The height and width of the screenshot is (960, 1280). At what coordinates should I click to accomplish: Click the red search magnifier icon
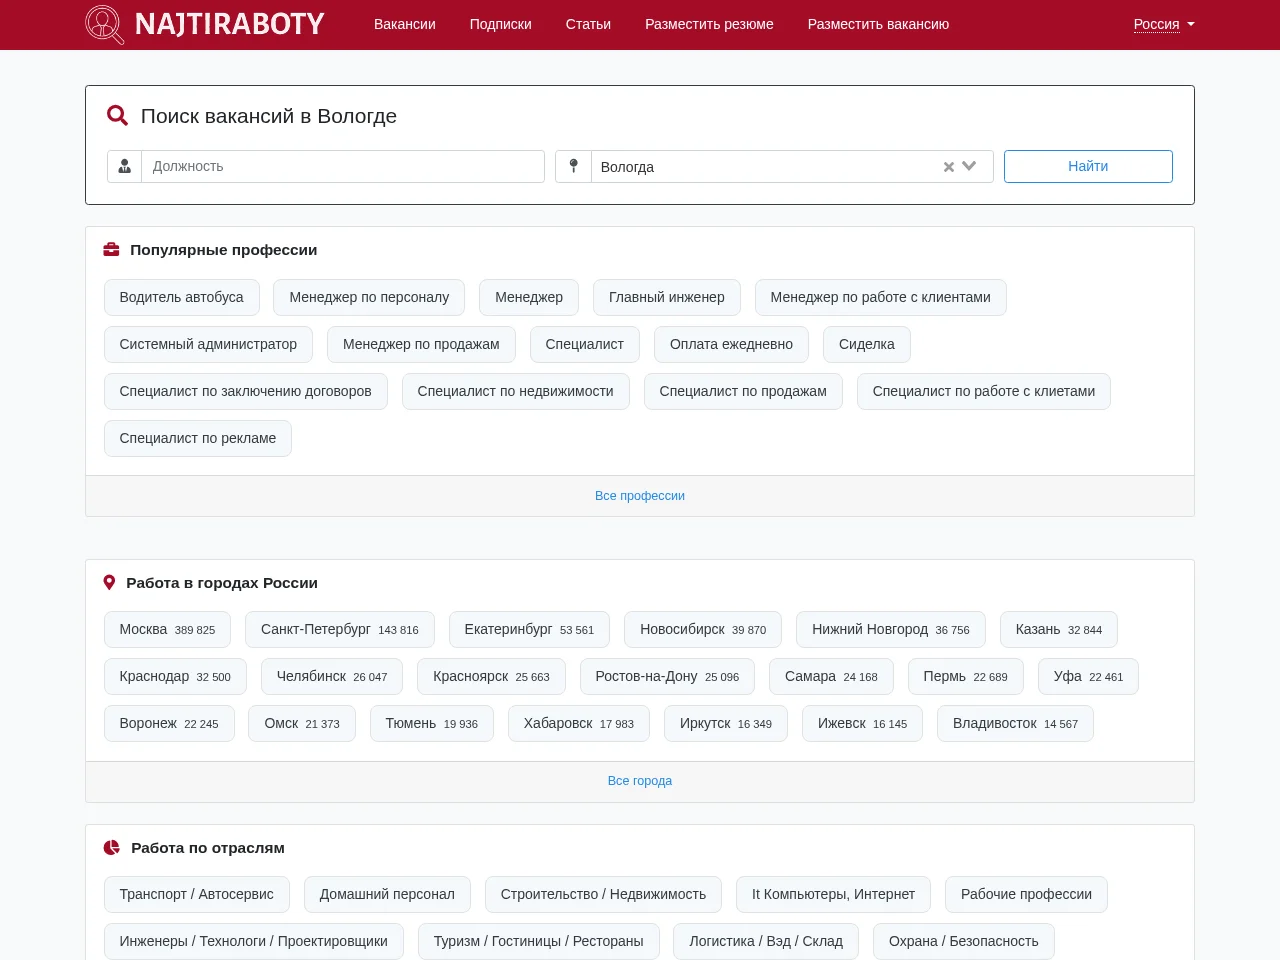(x=117, y=116)
